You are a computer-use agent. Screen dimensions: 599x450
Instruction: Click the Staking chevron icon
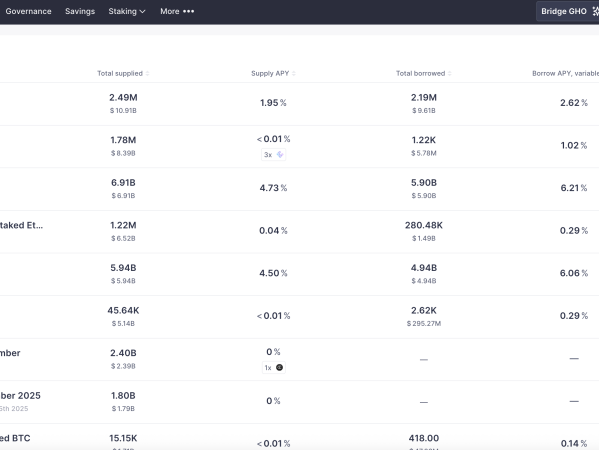point(142,12)
